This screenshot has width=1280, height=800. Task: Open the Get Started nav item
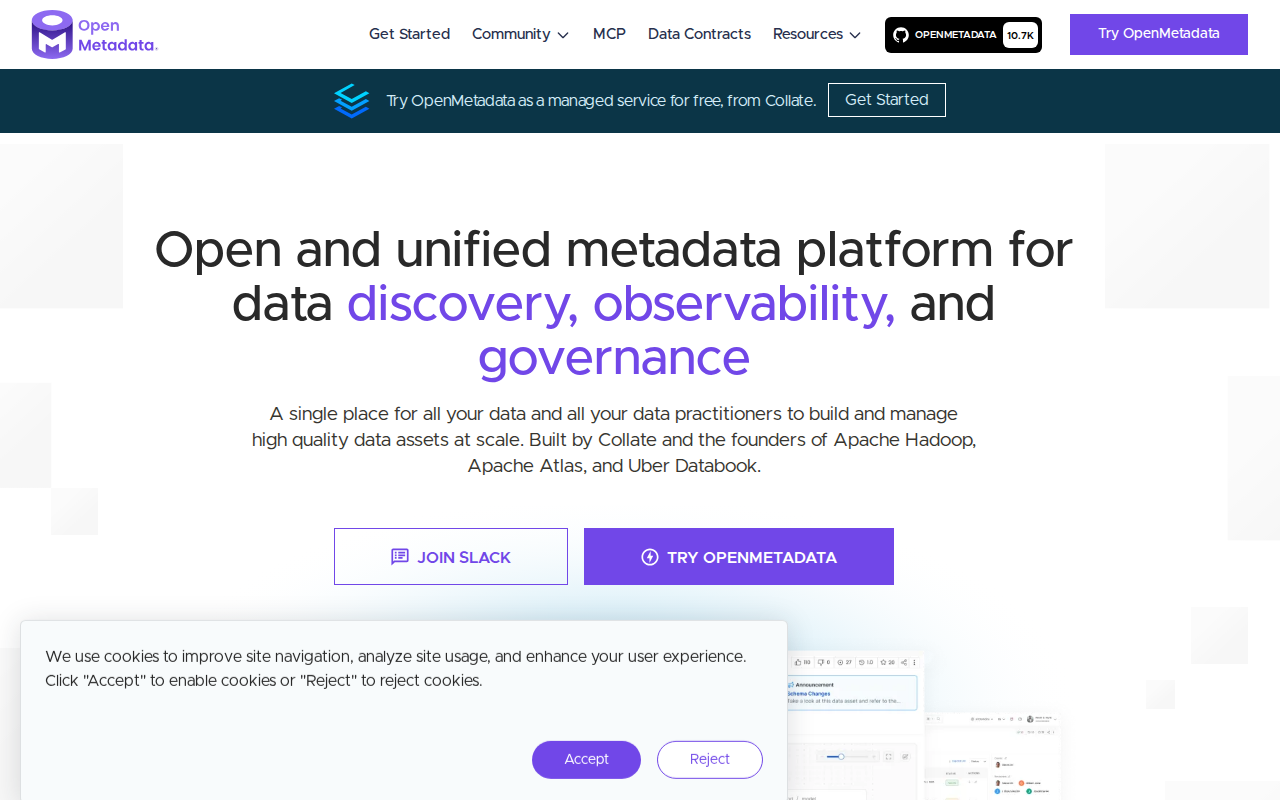pos(409,34)
